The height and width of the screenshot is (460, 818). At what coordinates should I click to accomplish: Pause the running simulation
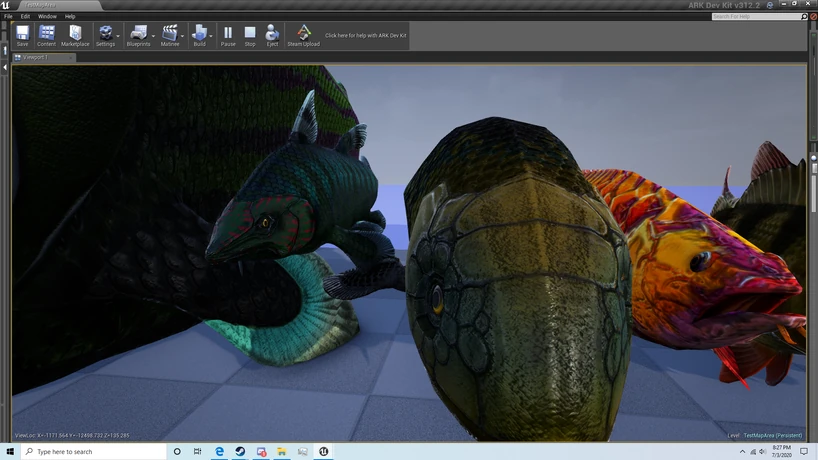click(x=228, y=35)
